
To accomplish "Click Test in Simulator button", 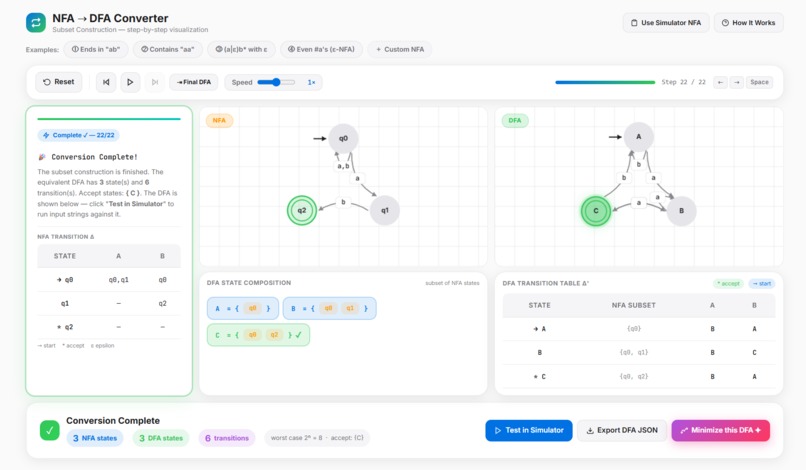I will [x=529, y=430].
